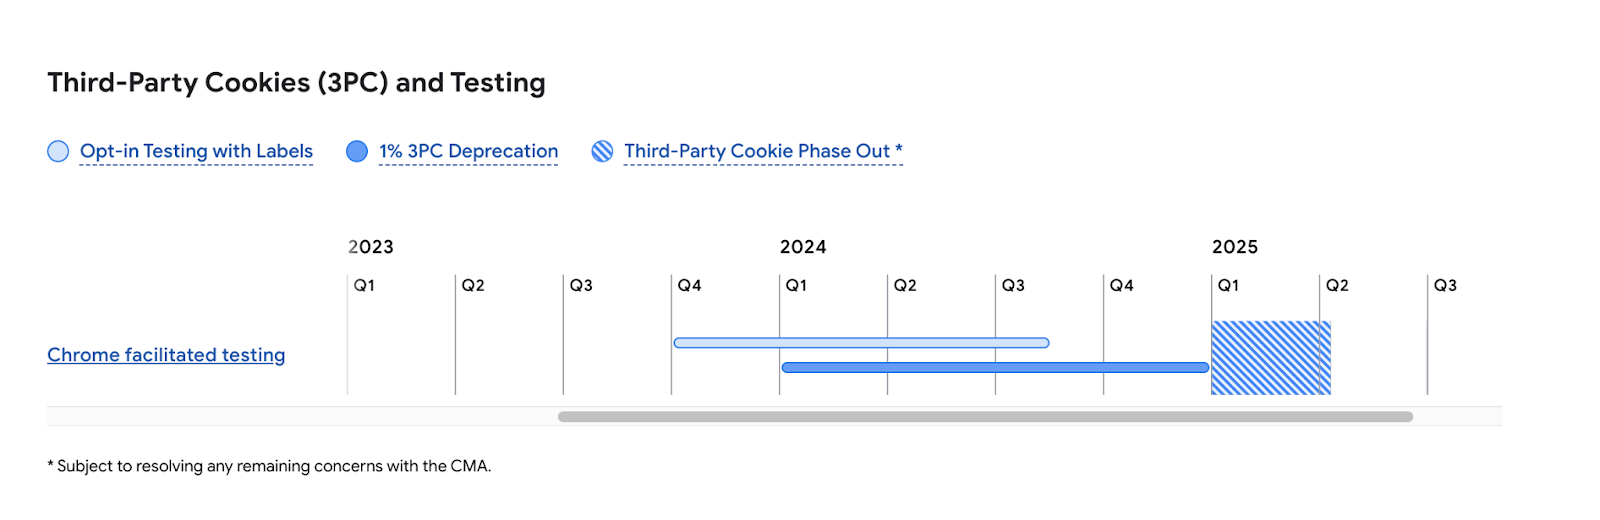Click the CMA footnote text
The height and width of the screenshot is (520, 1600).
pos(270,466)
